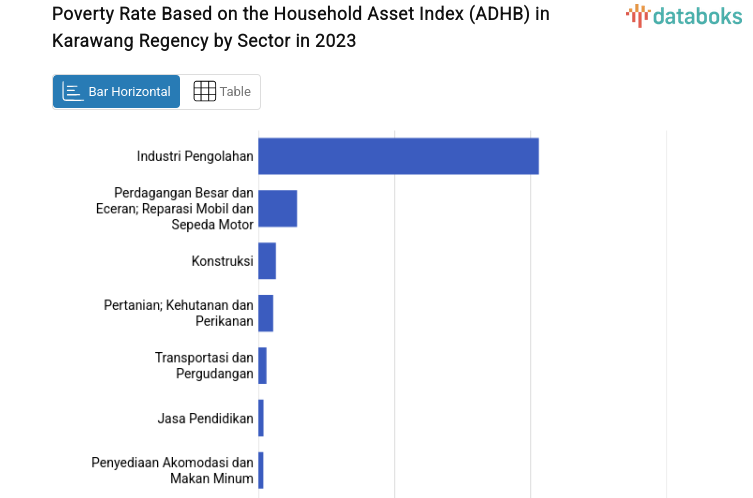
Task: Click the databoks logo symbol
Action: tap(638, 15)
